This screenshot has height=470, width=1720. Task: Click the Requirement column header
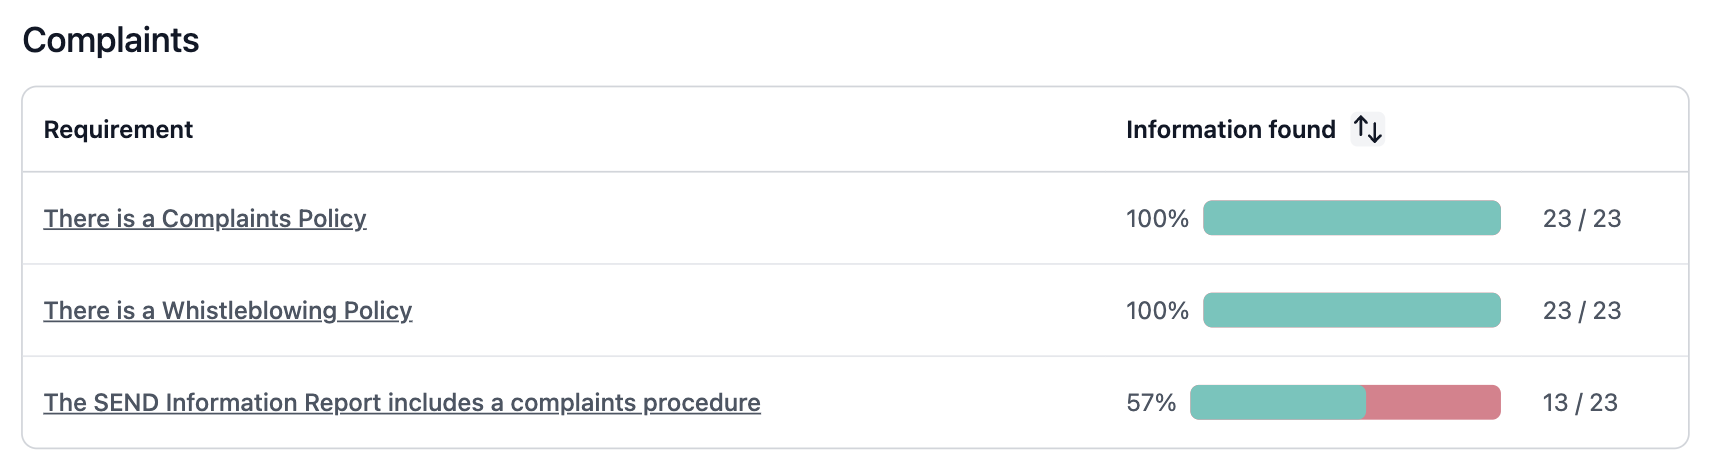click(118, 130)
